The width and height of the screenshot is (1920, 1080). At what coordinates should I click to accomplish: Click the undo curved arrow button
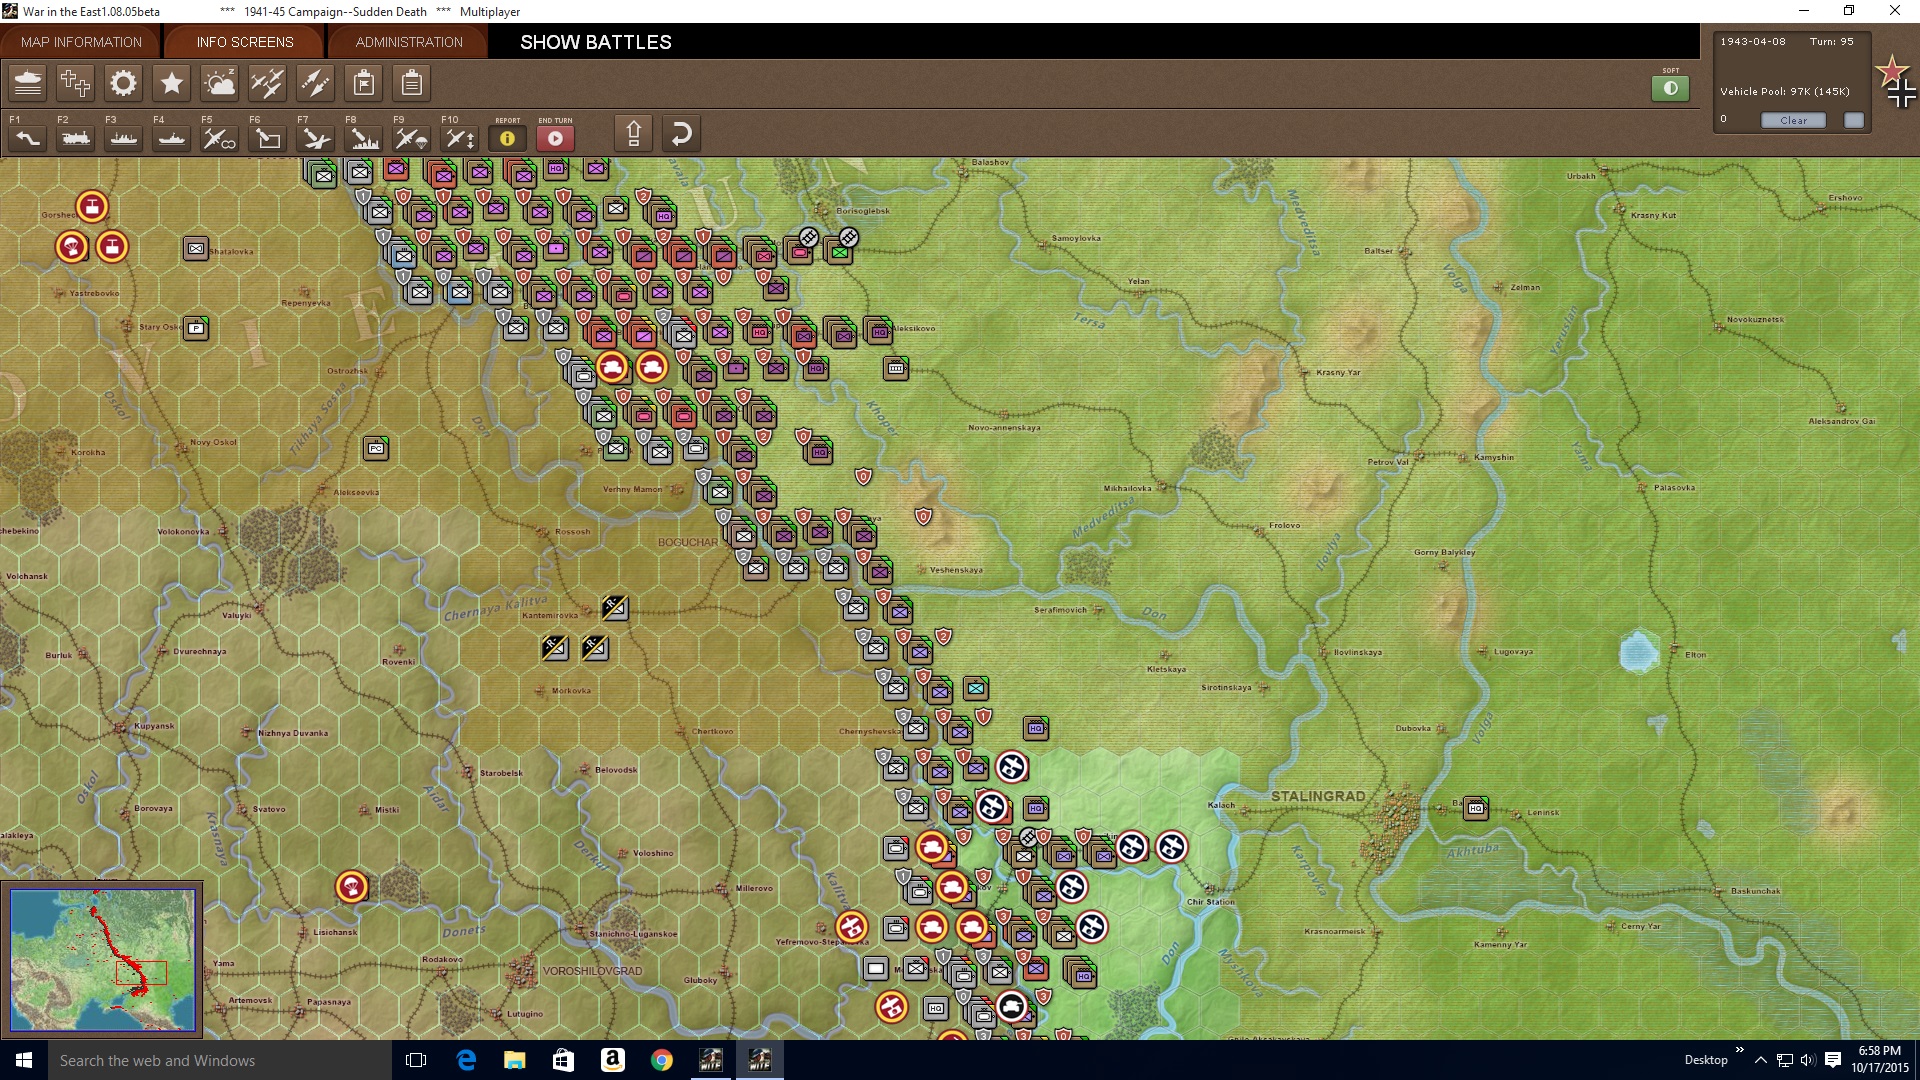coord(681,134)
